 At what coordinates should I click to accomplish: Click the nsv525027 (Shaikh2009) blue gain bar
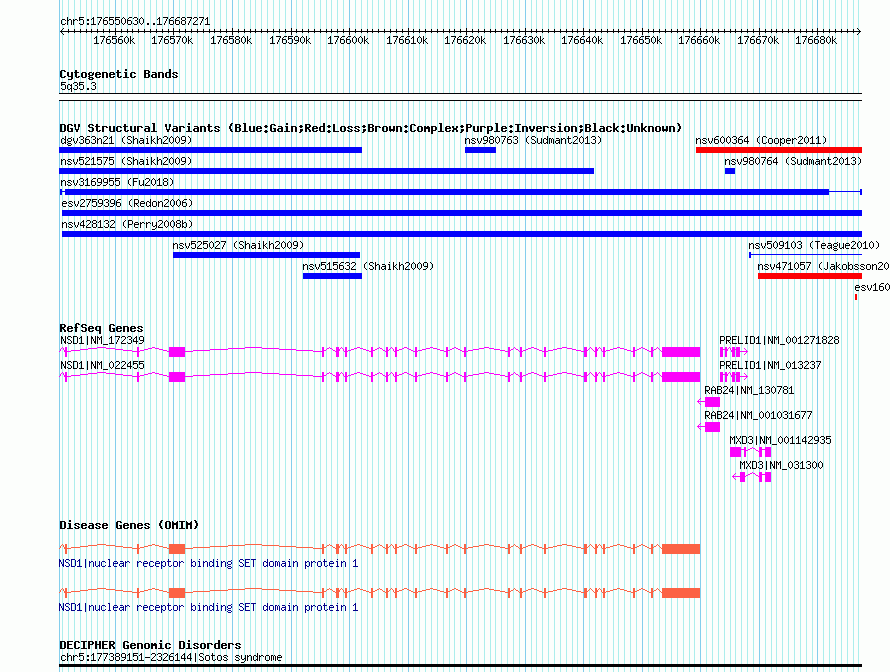click(266, 255)
